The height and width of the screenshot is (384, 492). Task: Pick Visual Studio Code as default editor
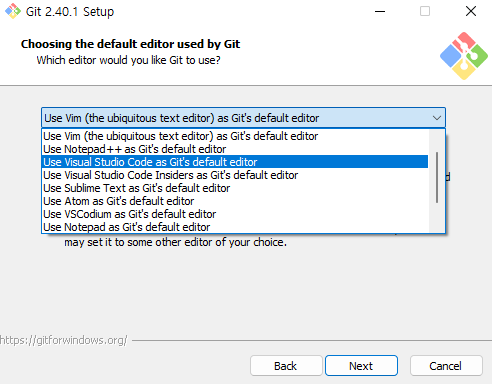(x=235, y=162)
